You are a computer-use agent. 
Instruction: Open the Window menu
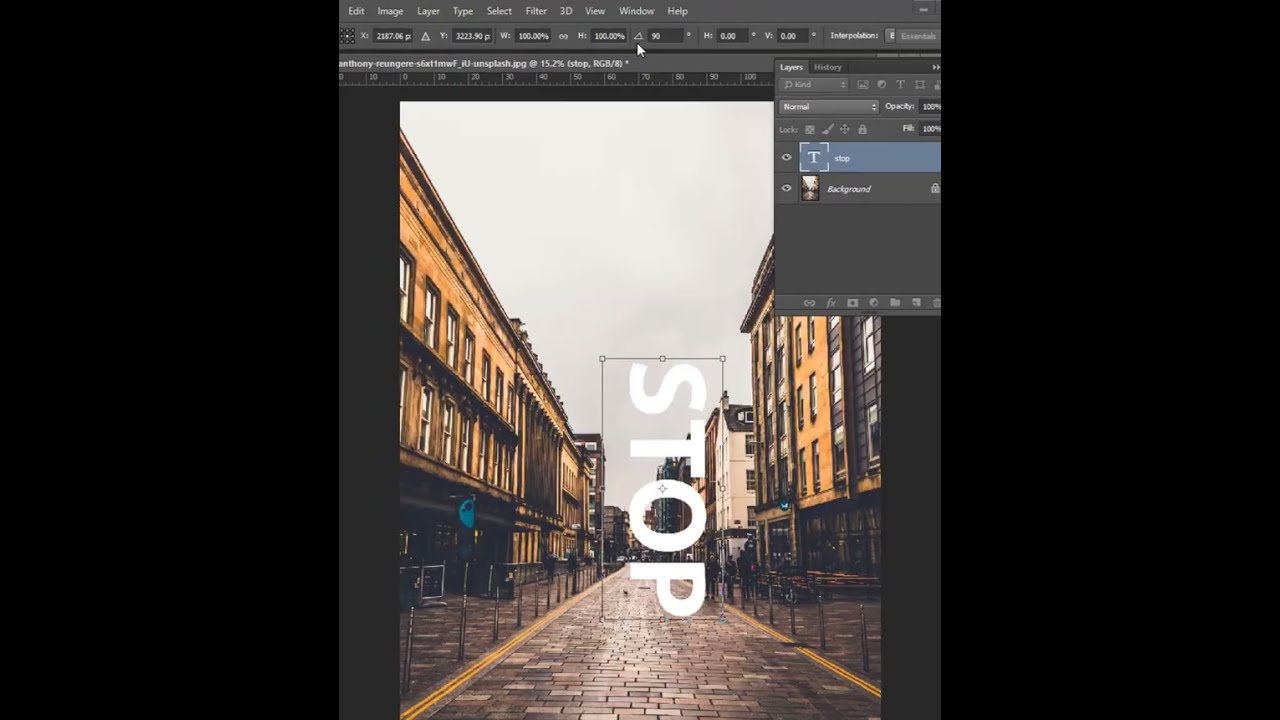click(636, 11)
